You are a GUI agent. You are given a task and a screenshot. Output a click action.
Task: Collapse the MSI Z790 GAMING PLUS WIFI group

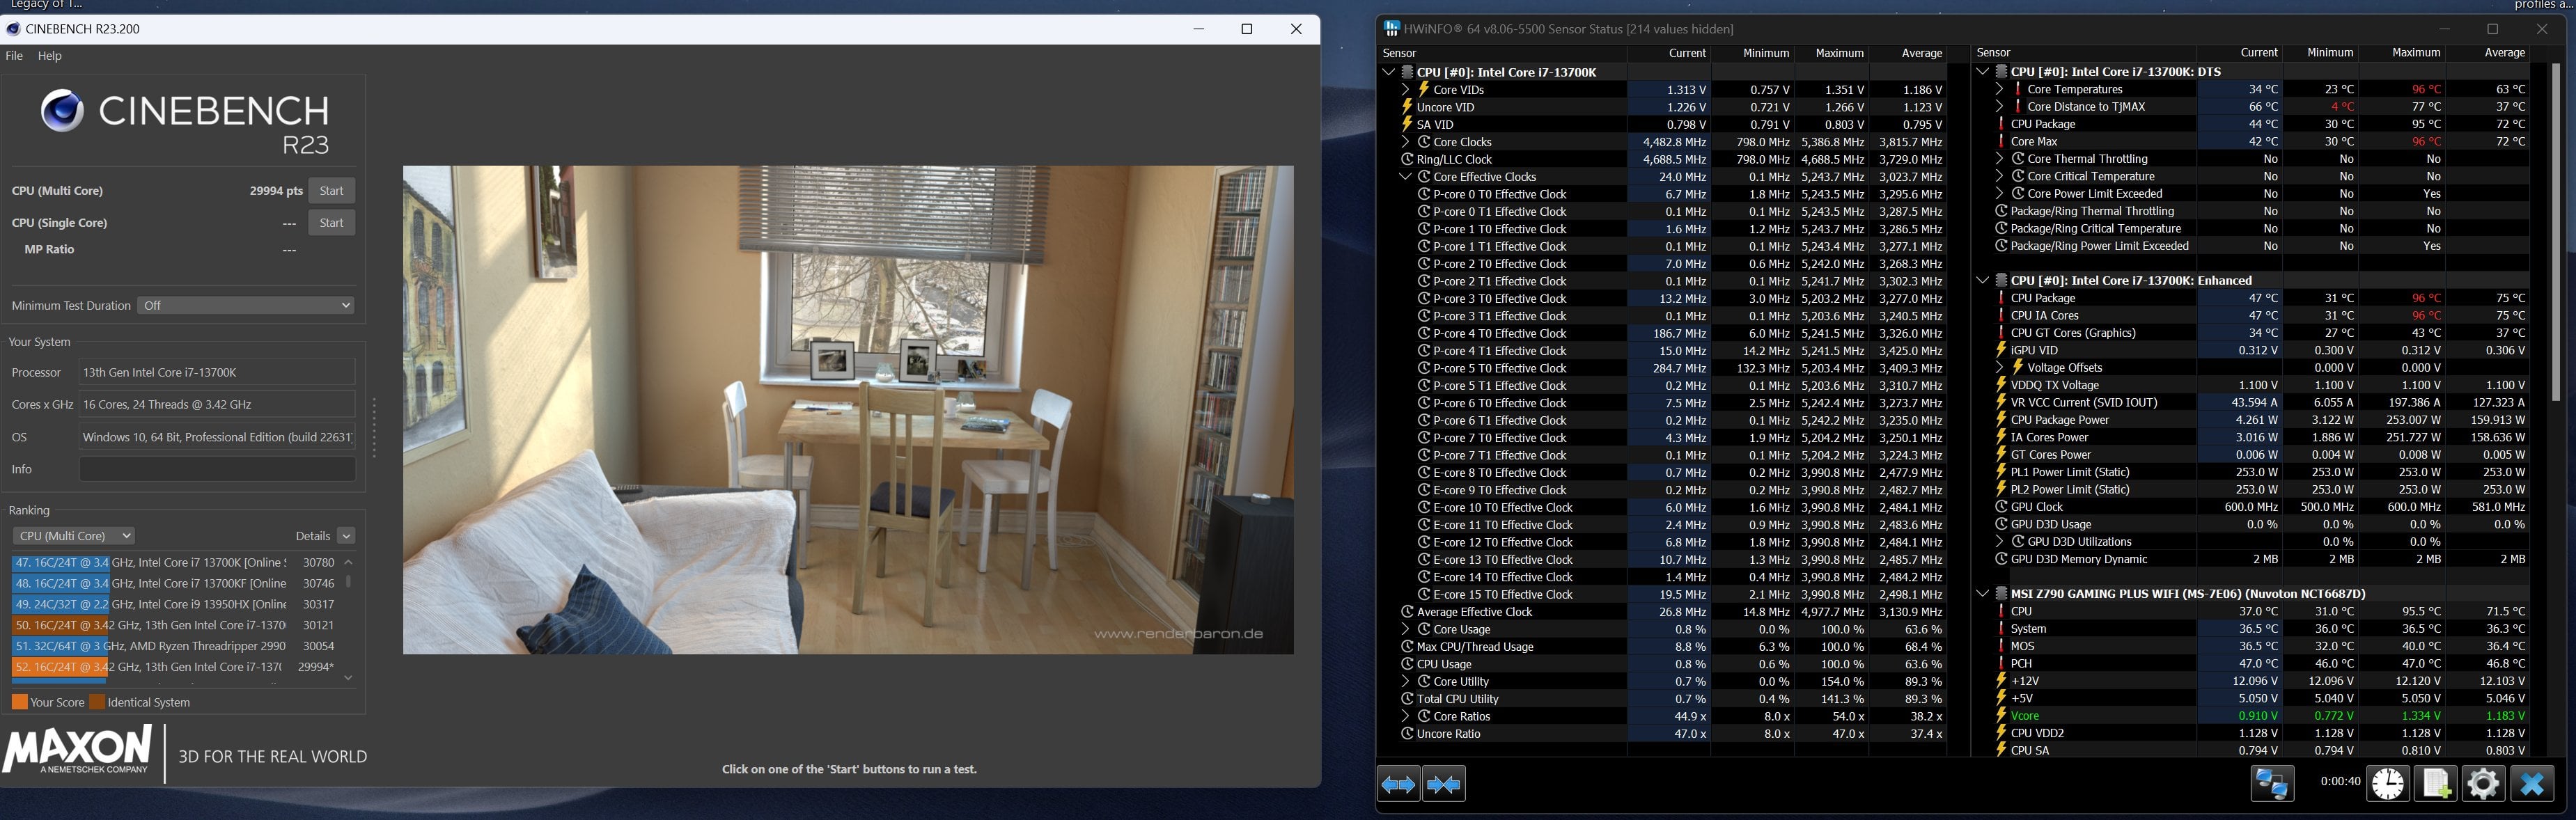click(1982, 594)
